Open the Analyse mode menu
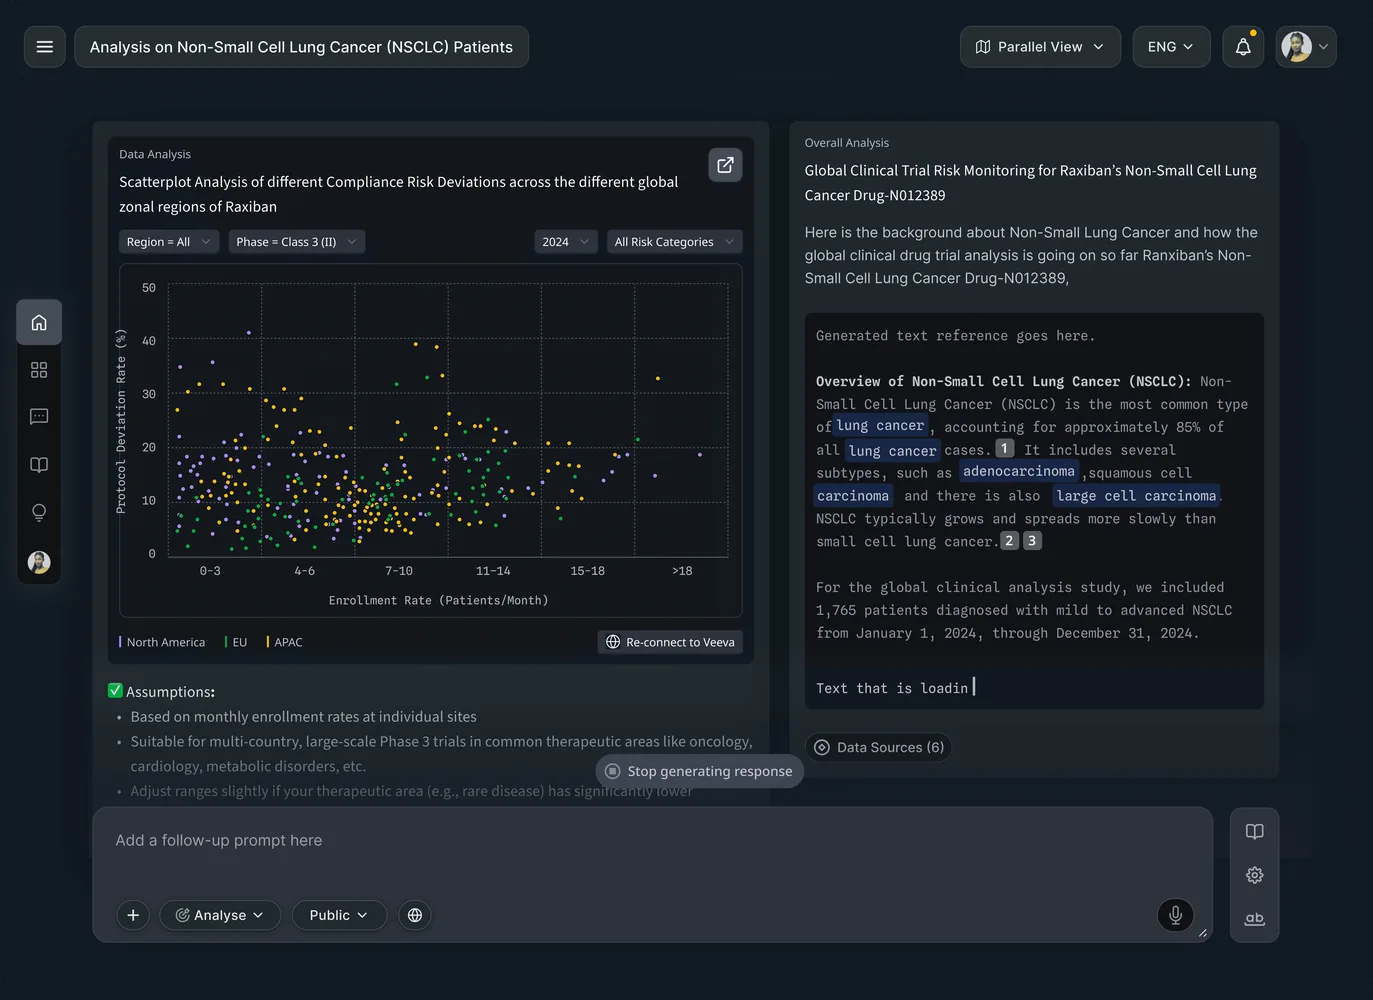This screenshot has width=1373, height=1000. pyautogui.click(x=220, y=915)
